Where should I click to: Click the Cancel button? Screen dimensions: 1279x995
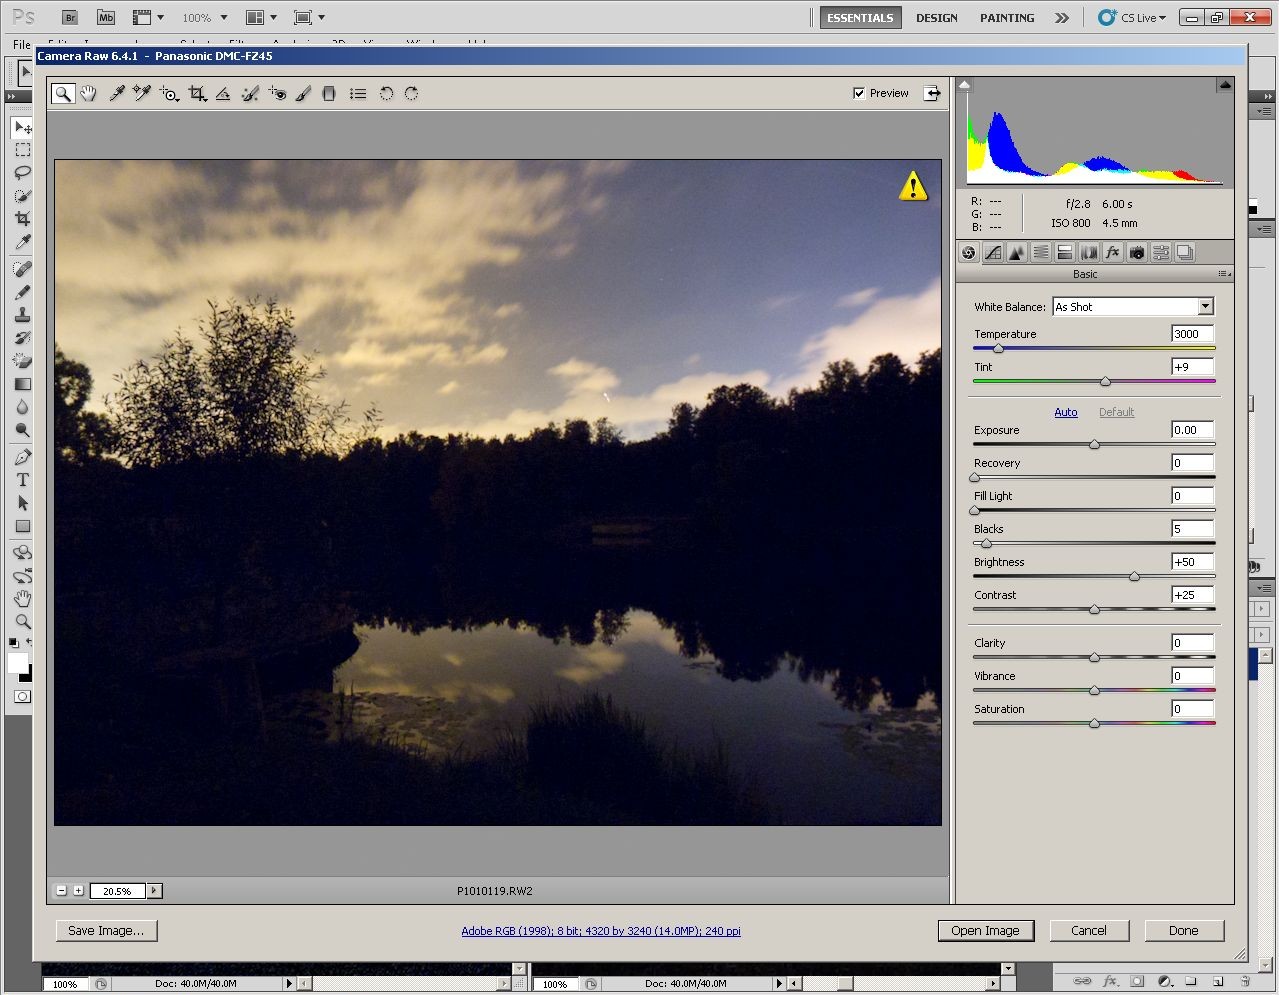pos(1089,930)
